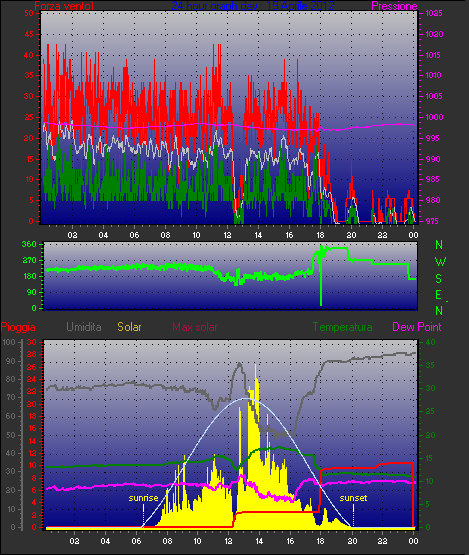Select the magenta 'Dew Point' legend label
Screen dimensions: 469x555
[x=417, y=327]
